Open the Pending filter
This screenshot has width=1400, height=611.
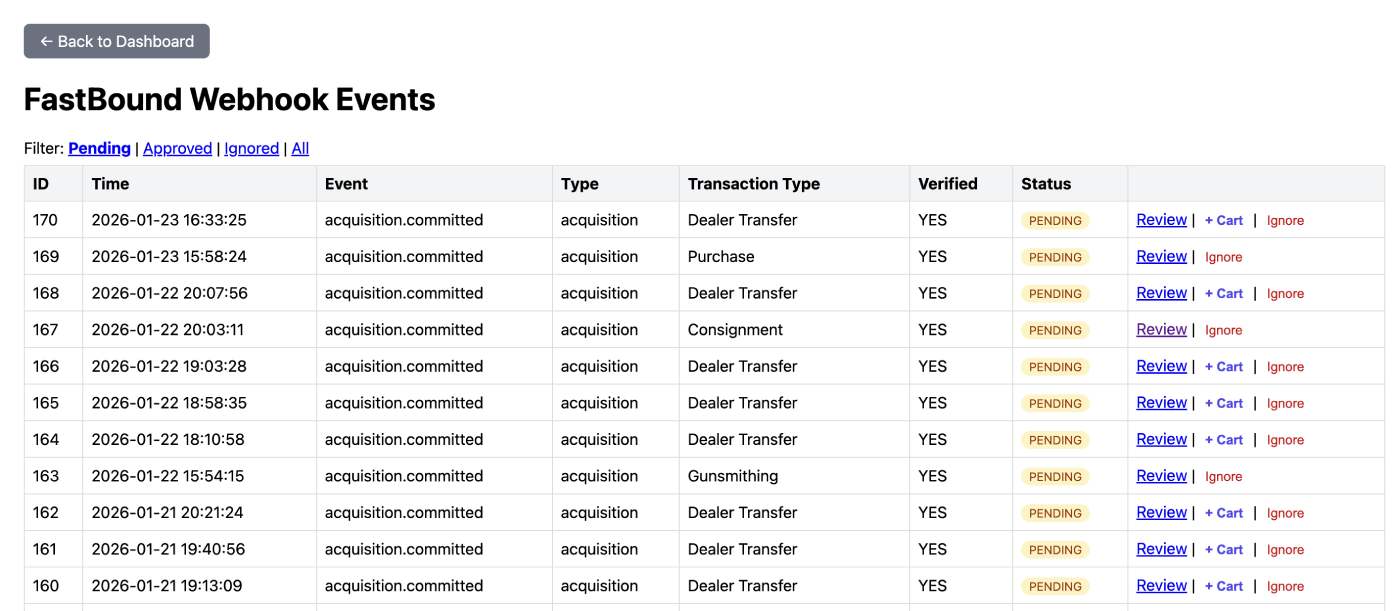tap(99, 148)
